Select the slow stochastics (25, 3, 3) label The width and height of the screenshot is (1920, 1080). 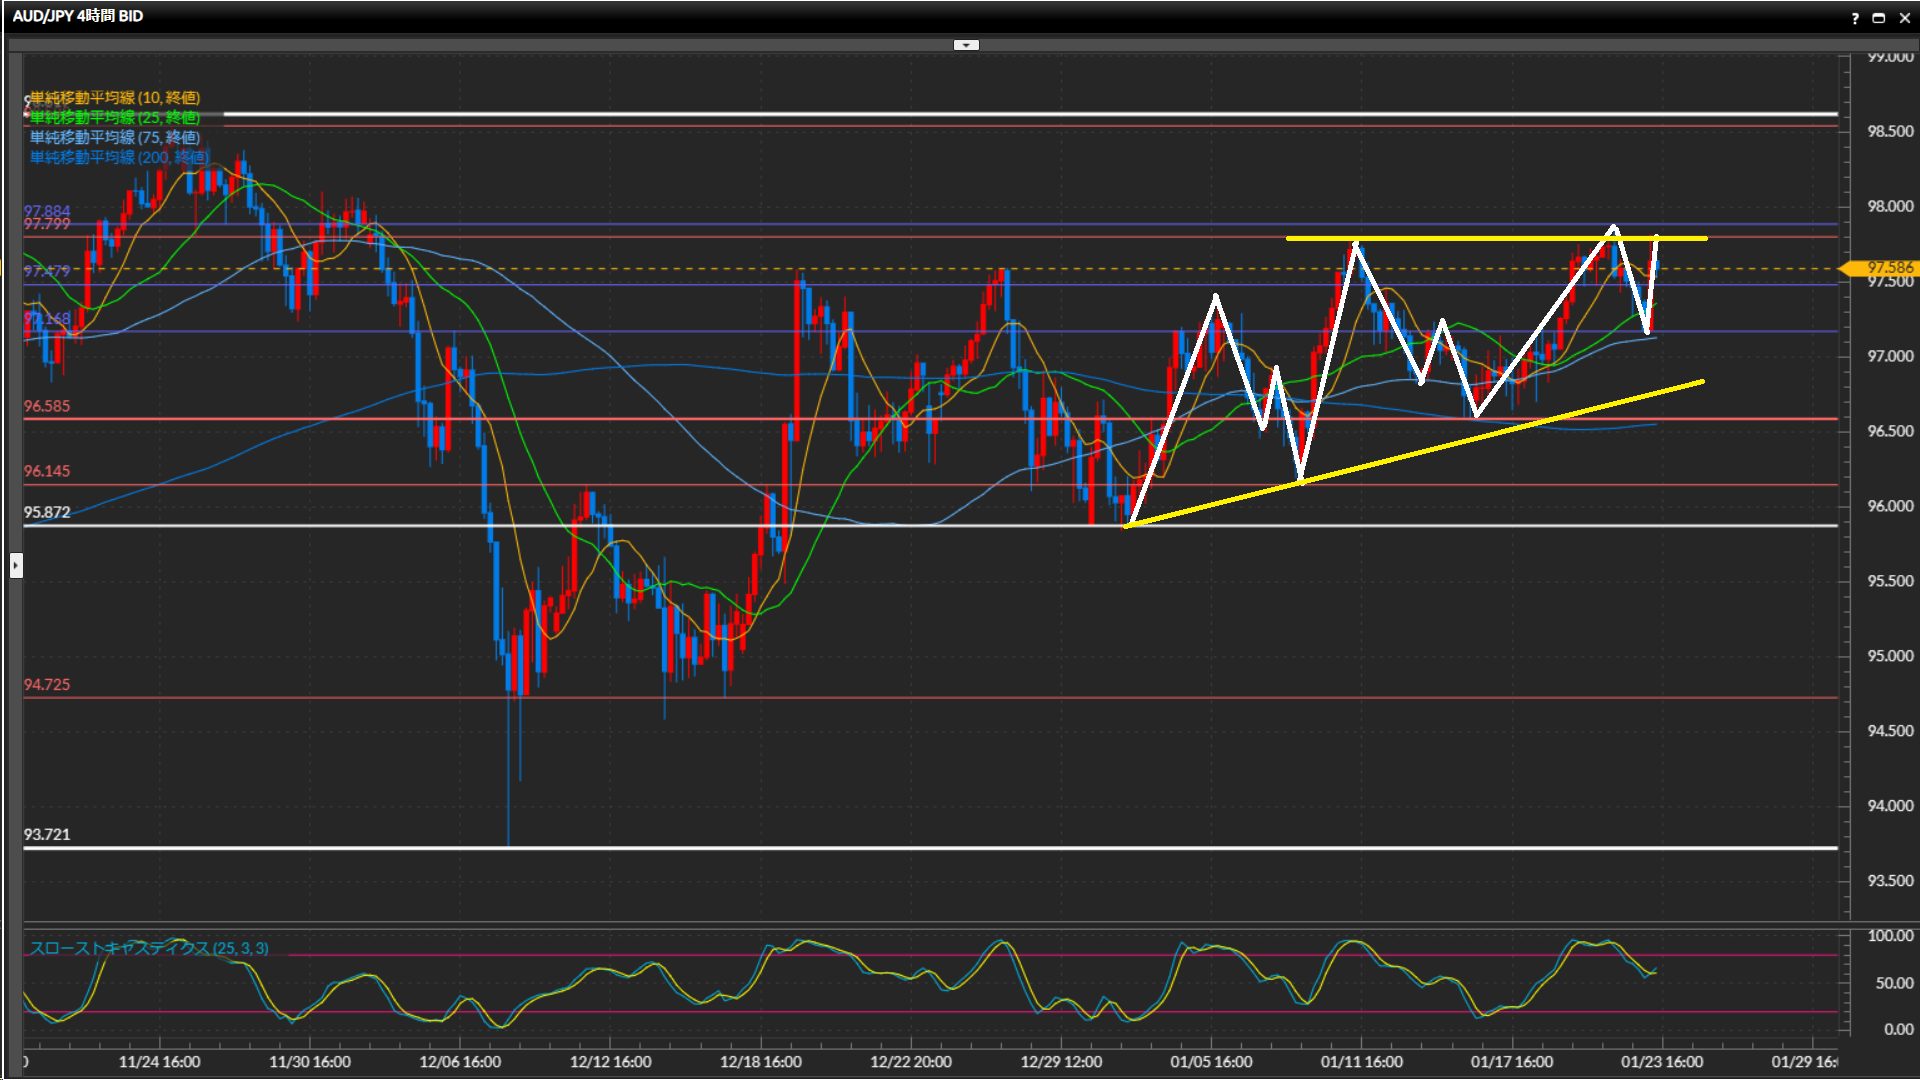tap(150, 948)
